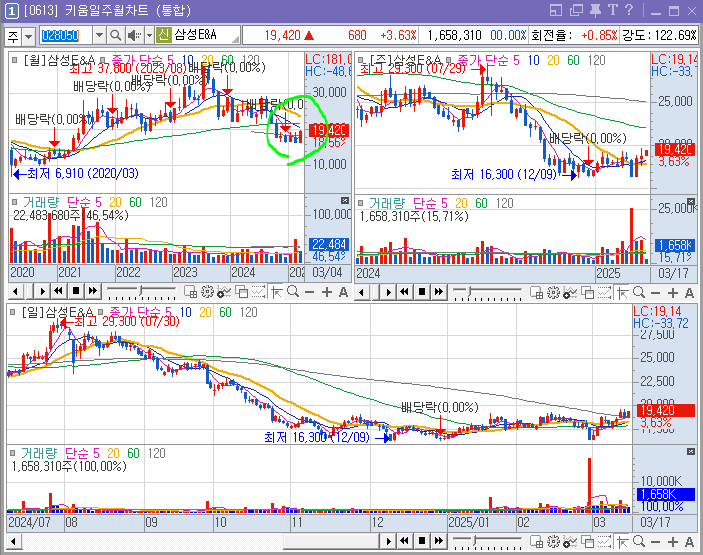Click the add indicator icon on daily chart
The width and height of the screenshot is (703, 555).
[x=570, y=542]
